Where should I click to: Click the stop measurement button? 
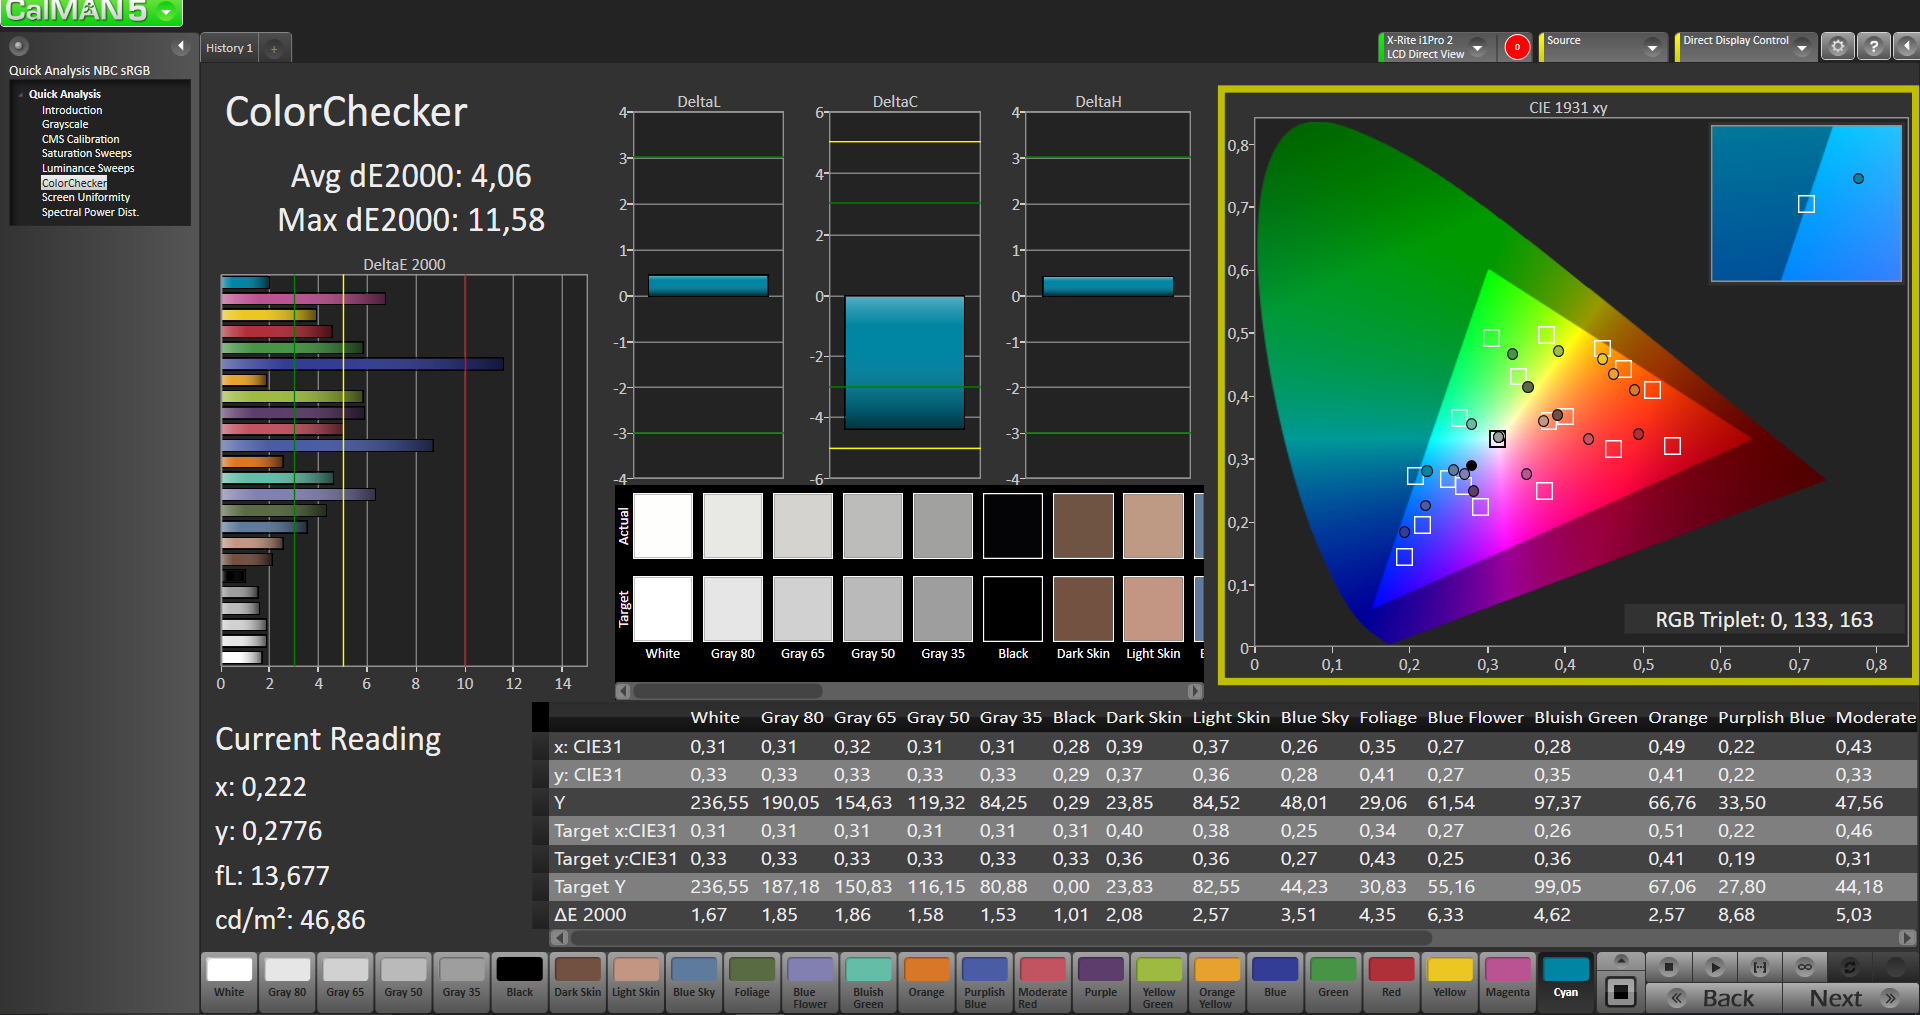point(1668,967)
